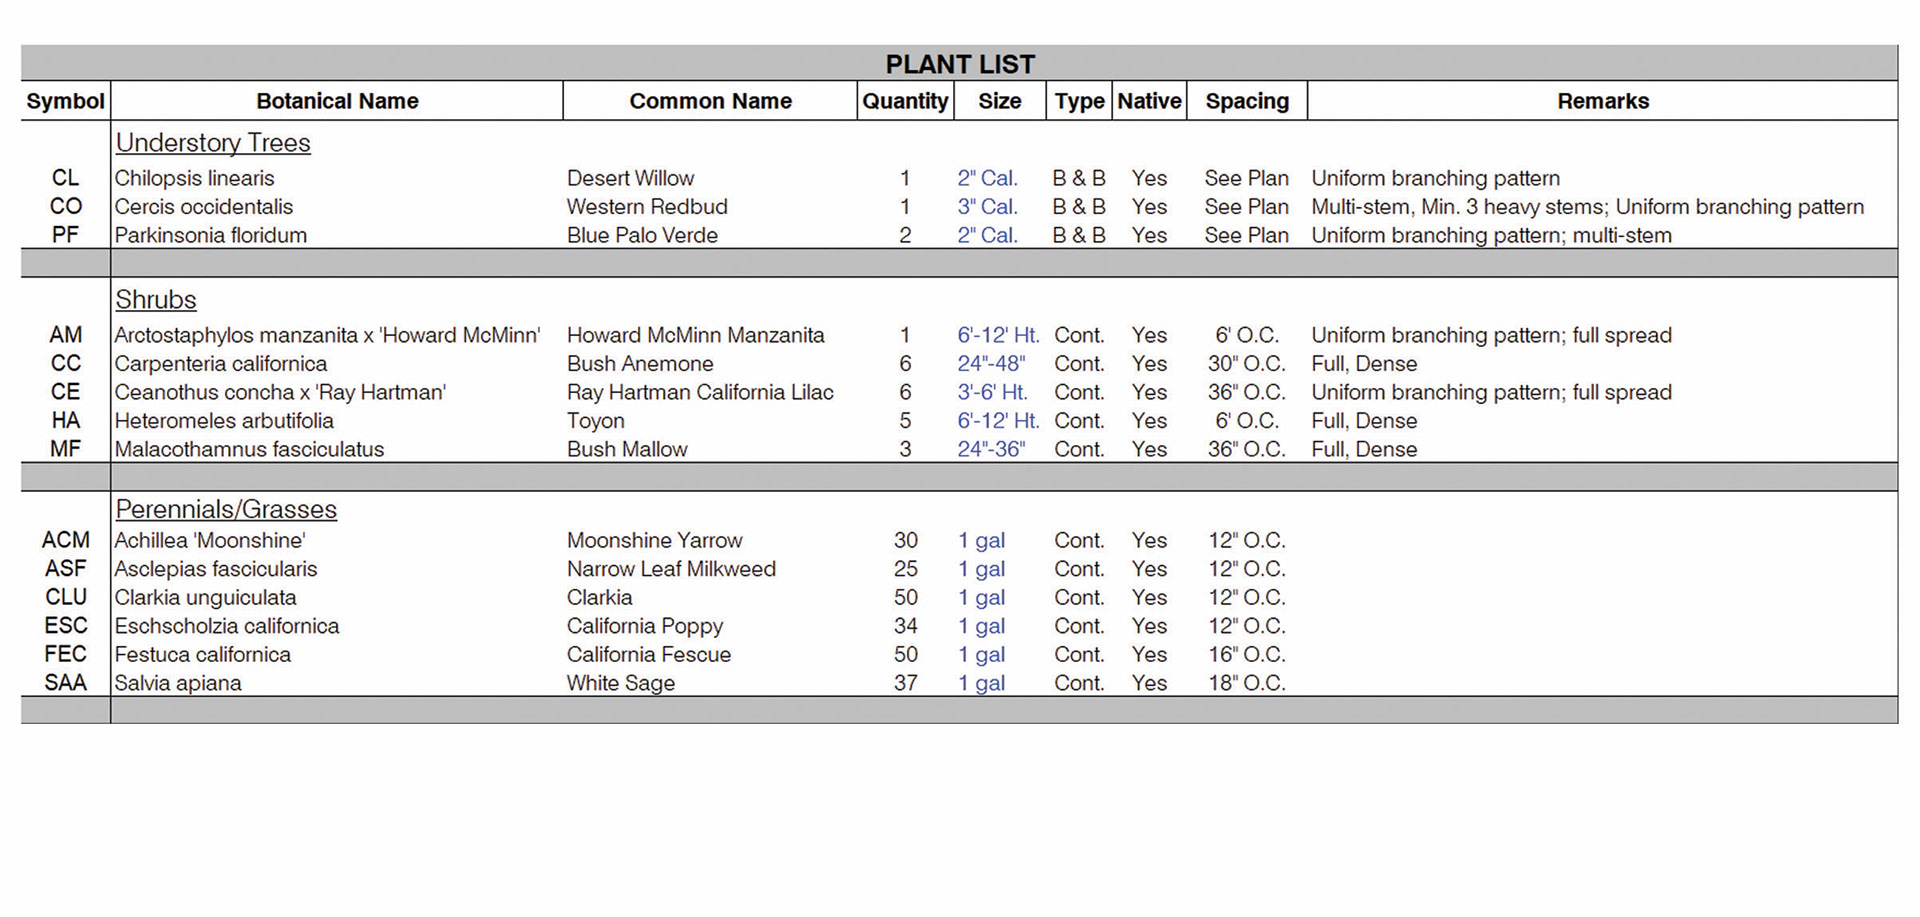
Task: Click Howard McMinn Manzanita common name
Action: pos(696,335)
